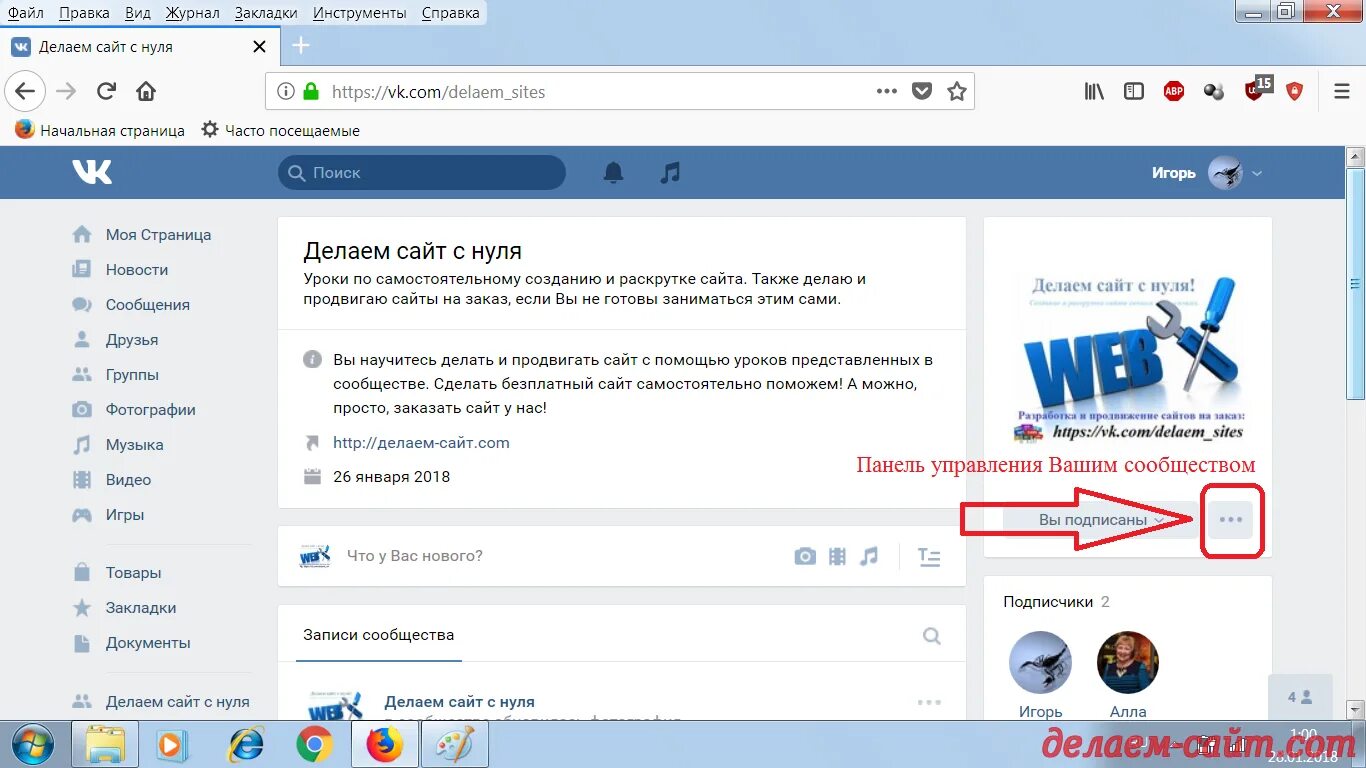Open VK notifications bell
Viewport: 1366px width, 768px height.
pos(613,173)
